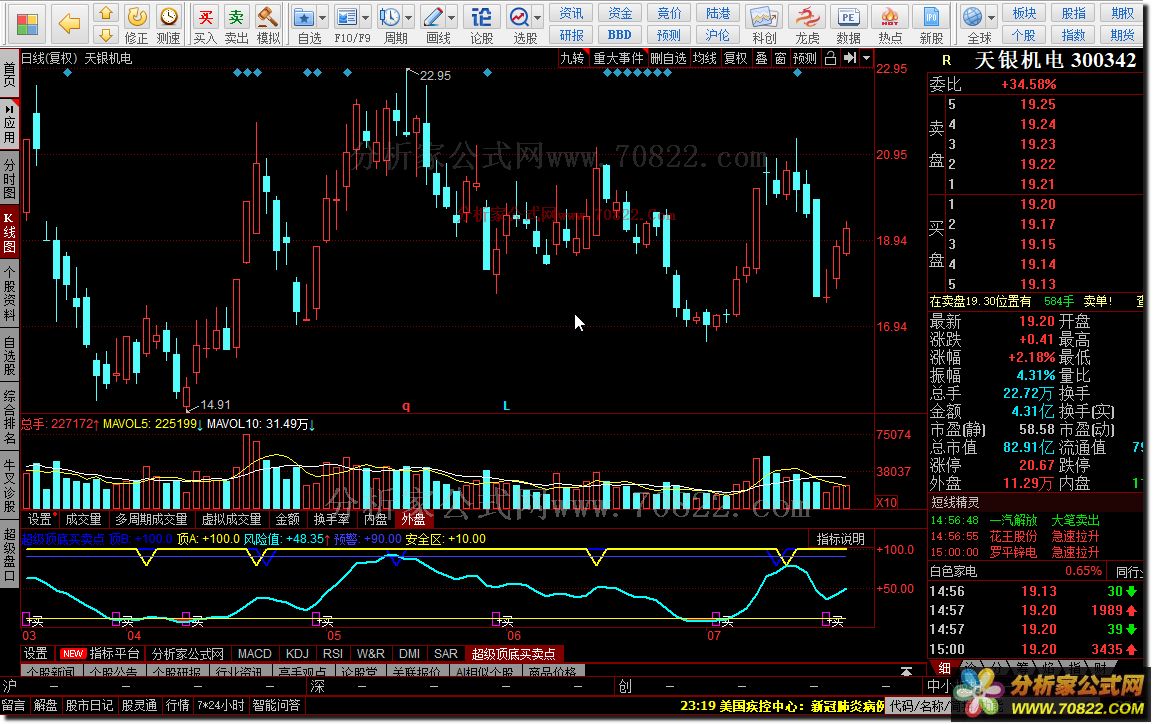
Task: Click the 资讯 news button
Action: pyautogui.click(x=571, y=13)
